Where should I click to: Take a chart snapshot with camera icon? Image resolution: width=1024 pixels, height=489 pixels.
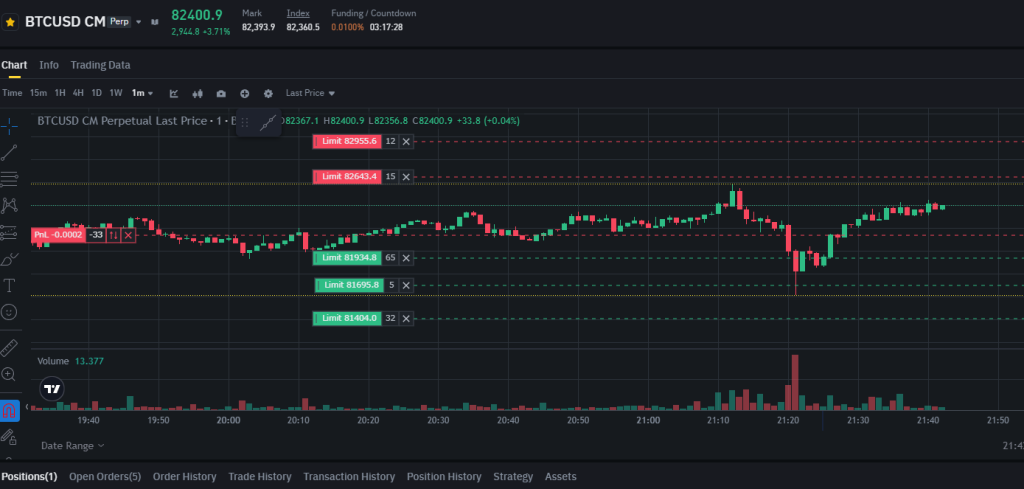click(220, 93)
